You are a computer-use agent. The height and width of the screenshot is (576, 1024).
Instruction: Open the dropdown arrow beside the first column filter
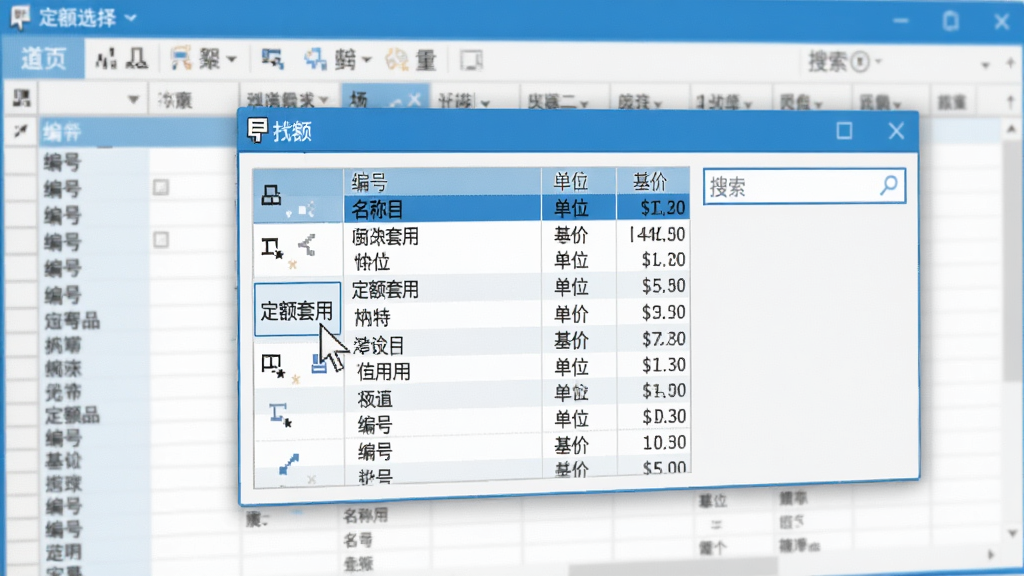[x=133, y=100]
